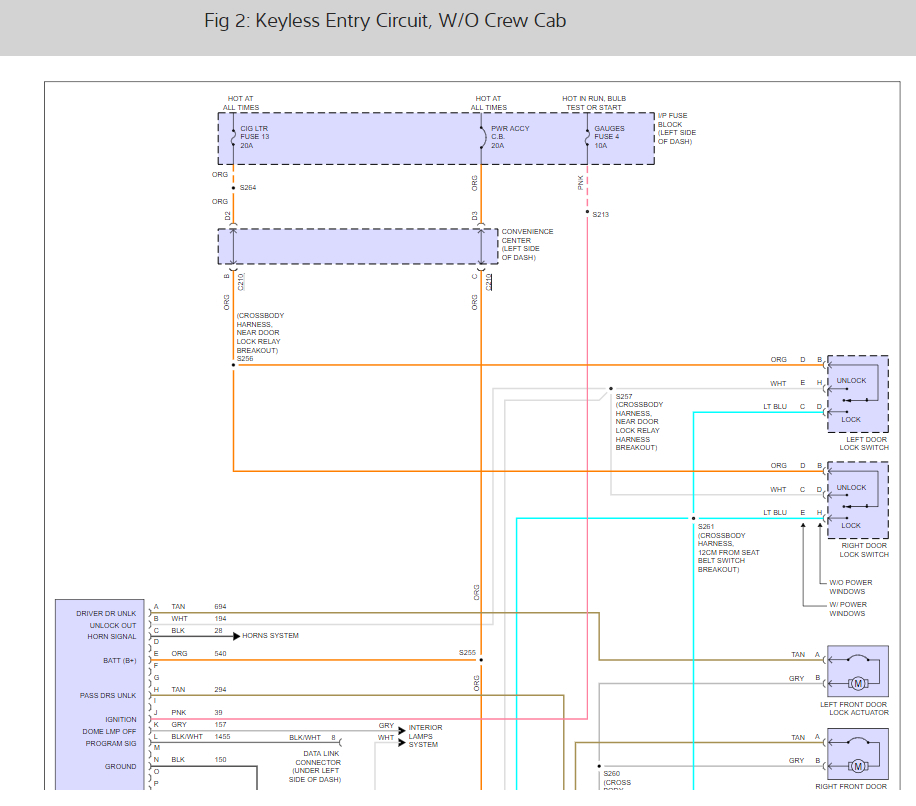This screenshot has height=806, width=916.
Task: Click the 'DRIVER DR UNLK' pin label
Action: pos(106,613)
